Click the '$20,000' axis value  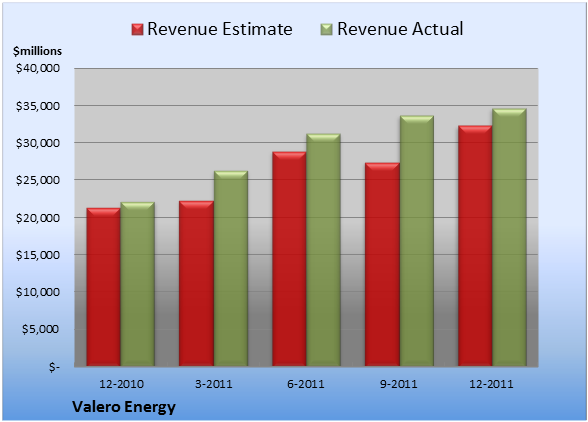tap(38, 218)
